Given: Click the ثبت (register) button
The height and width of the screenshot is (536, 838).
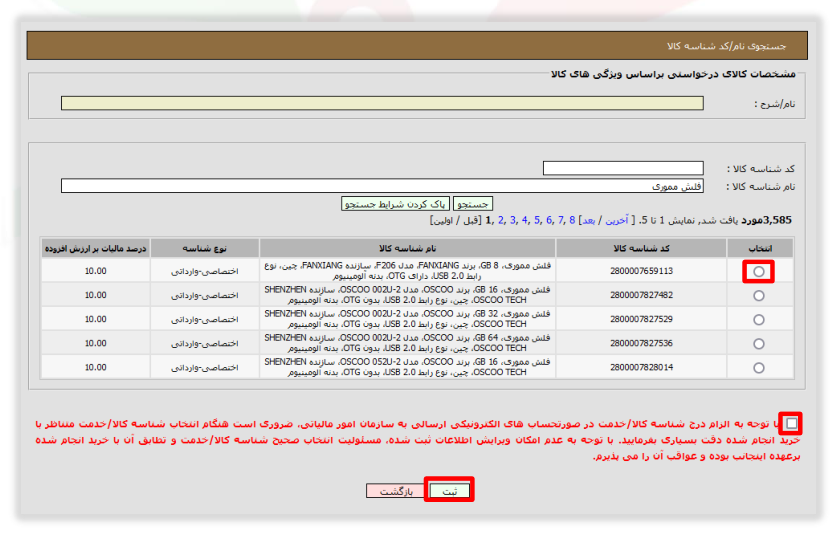Looking at the screenshot, I should point(449,491).
